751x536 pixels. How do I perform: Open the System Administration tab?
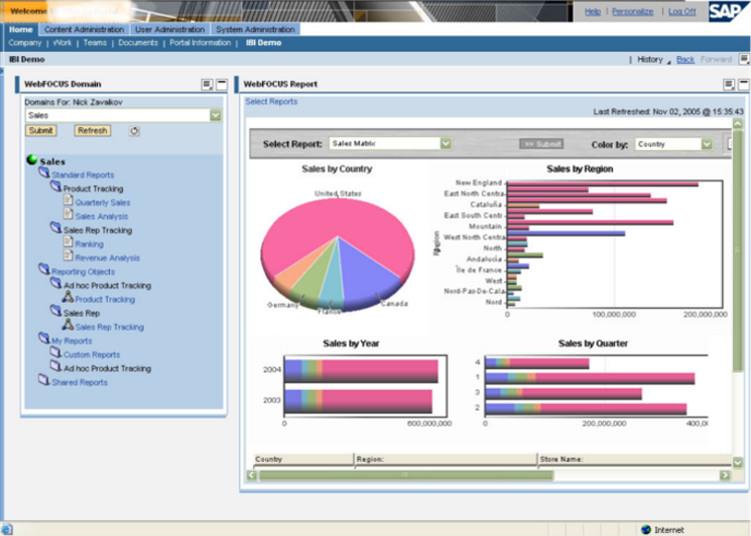pyautogui.click(x=255, y=29)
